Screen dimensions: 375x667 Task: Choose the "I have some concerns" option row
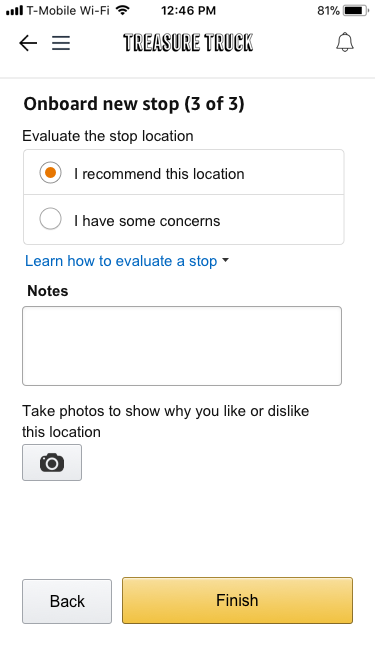184,219
